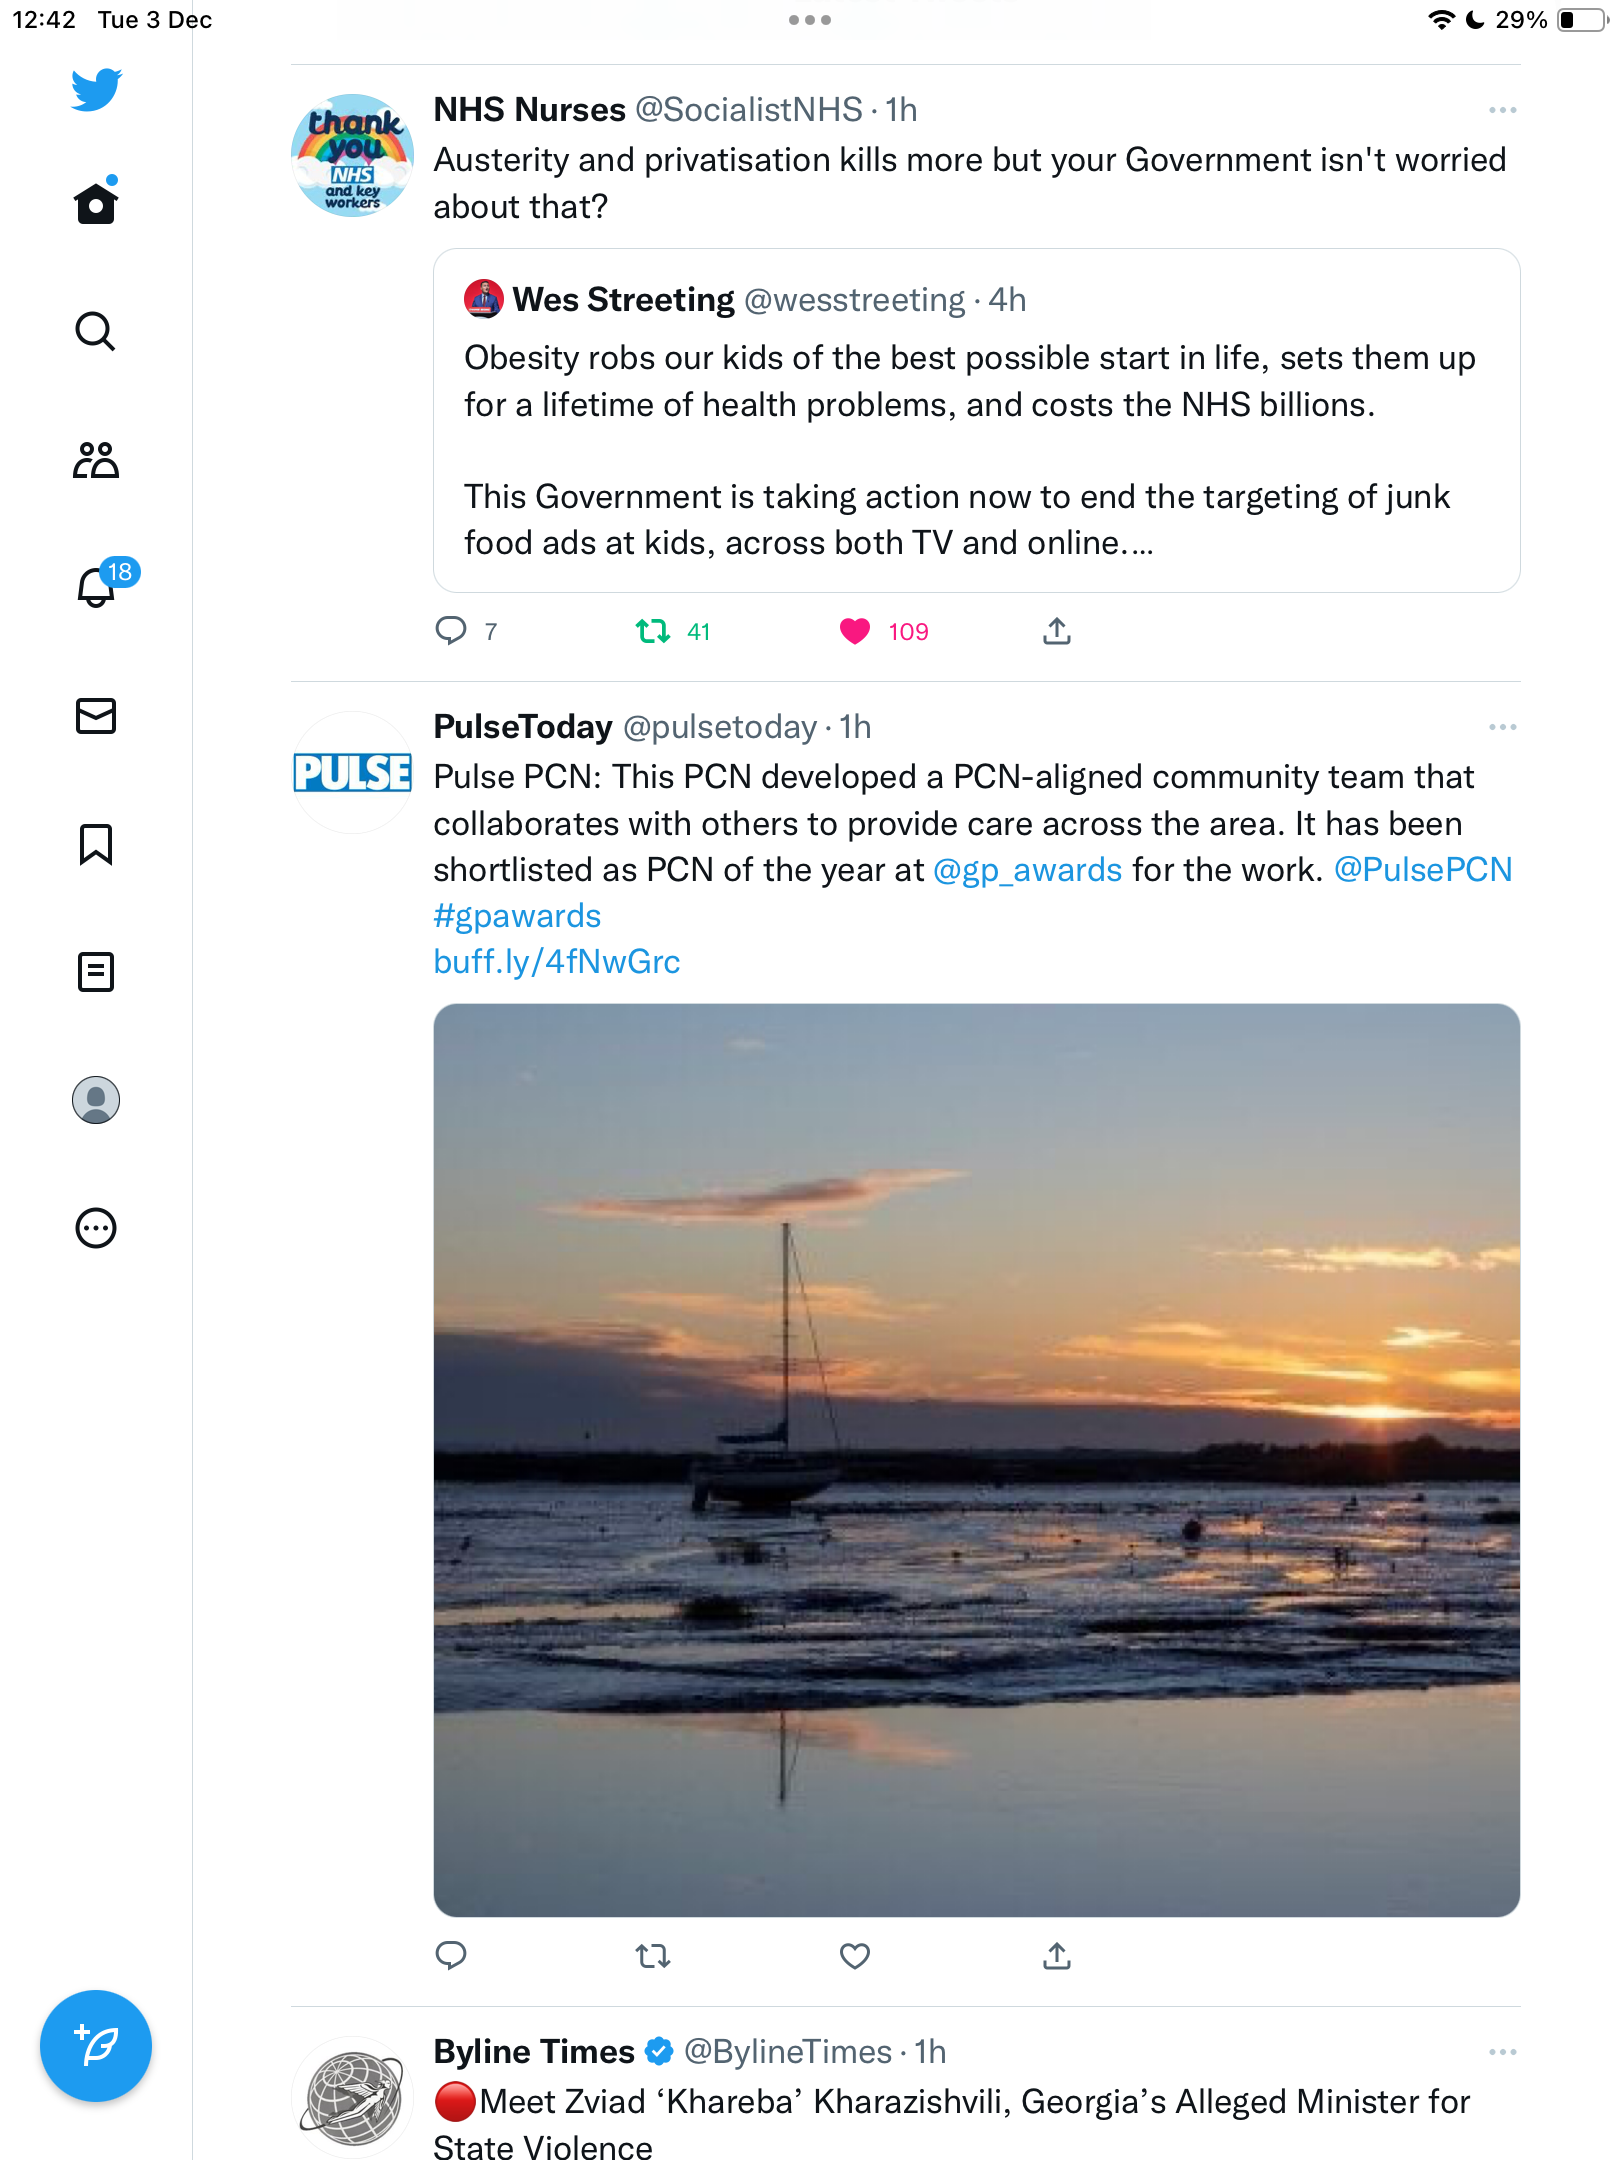Open Messages envelope icon
Image resolution: width=1620 pixels, height=2160 pixels.
pyautogui.click(x=96, y=716)
